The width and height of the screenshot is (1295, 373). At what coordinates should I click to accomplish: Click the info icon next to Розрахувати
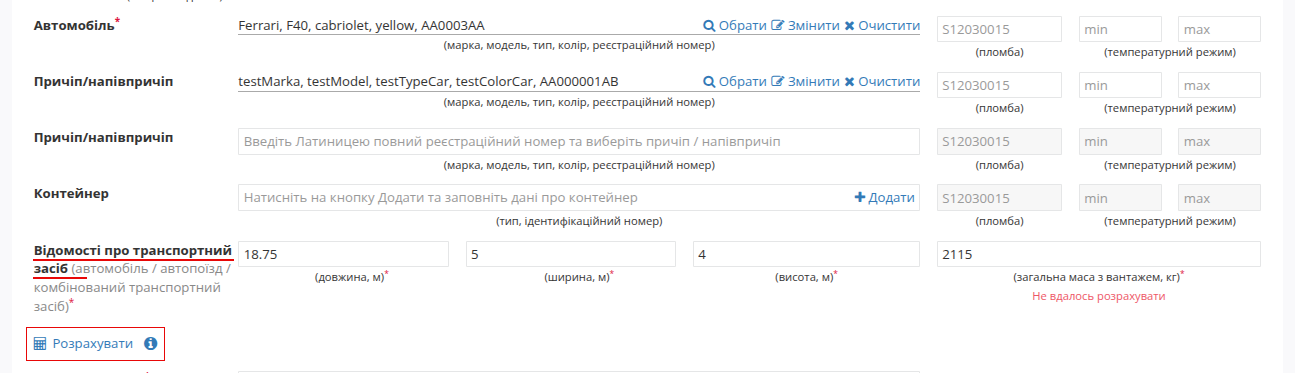[151, 344]
